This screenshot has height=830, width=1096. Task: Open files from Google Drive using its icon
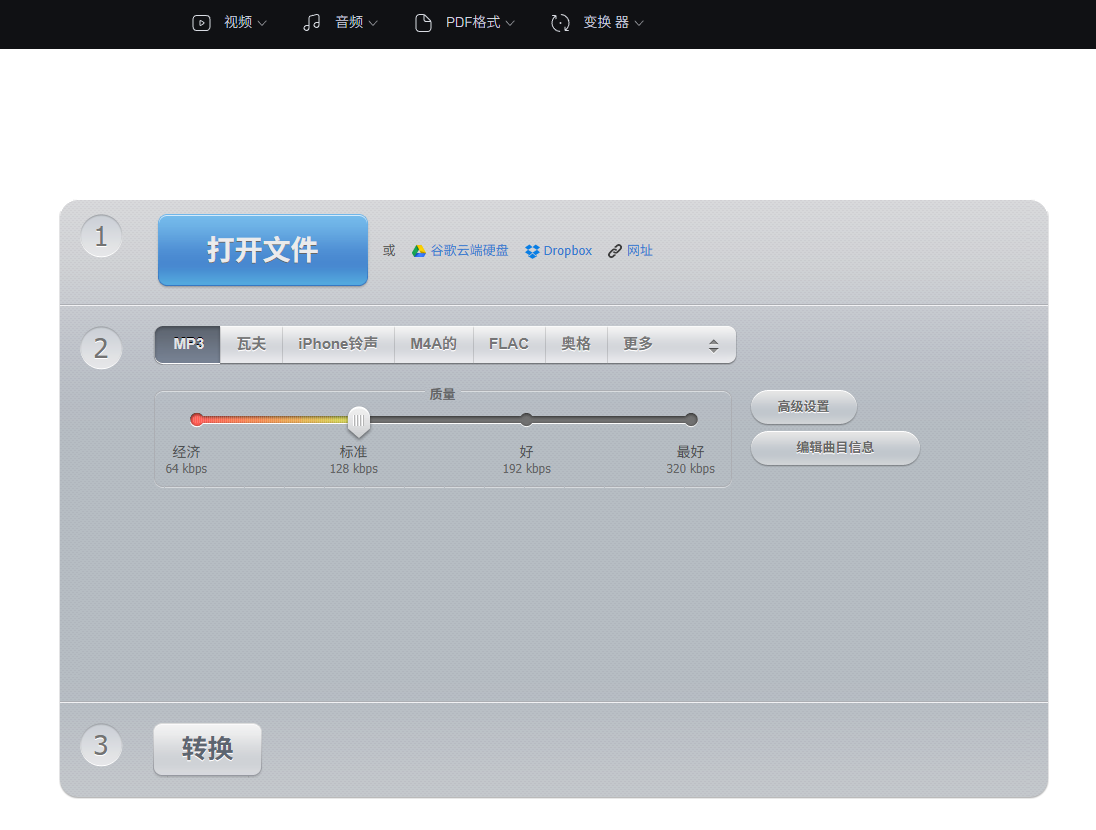(x=420, y=250)
